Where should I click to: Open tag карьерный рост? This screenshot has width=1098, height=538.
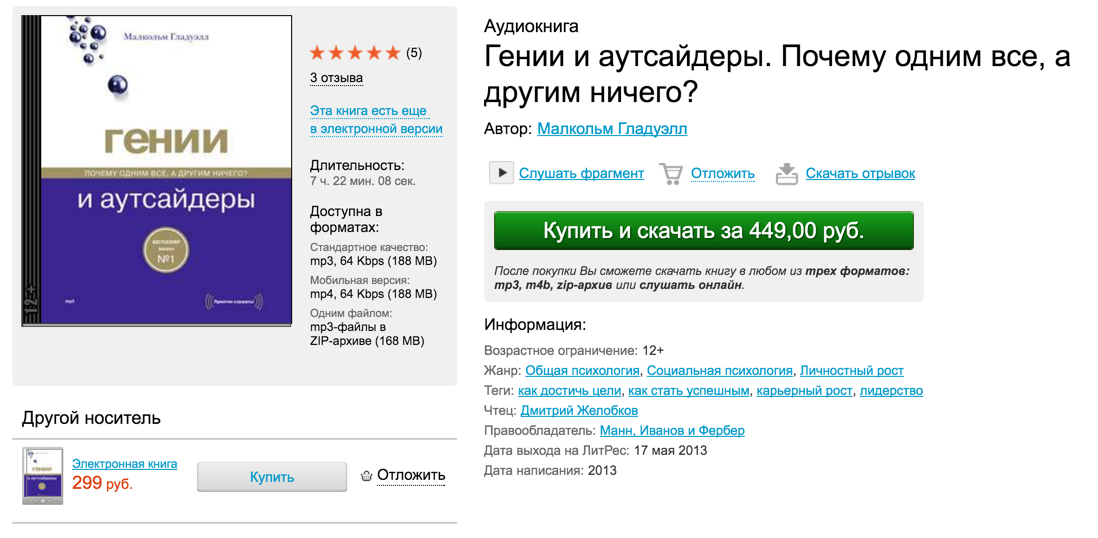805,390
